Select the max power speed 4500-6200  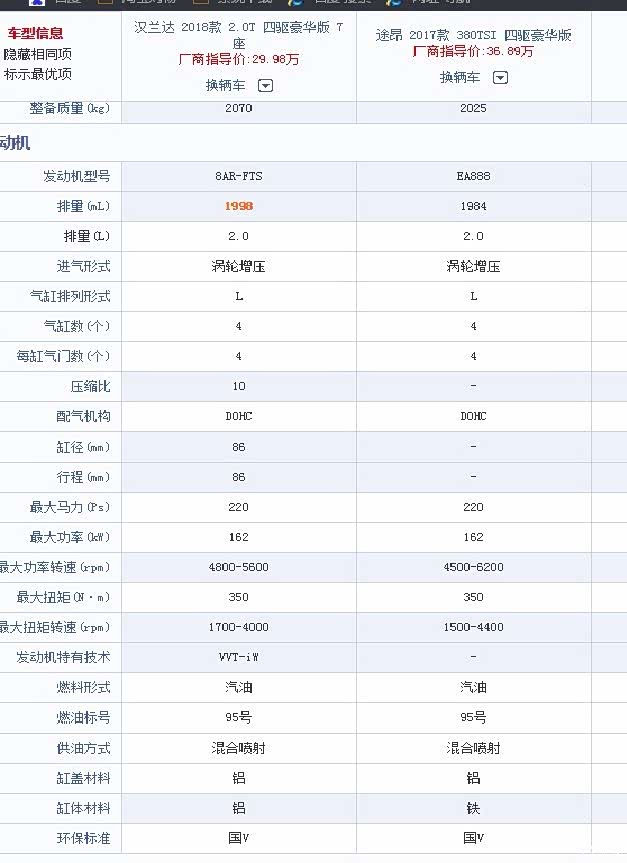pyautogui.click(x=473, y=567)
